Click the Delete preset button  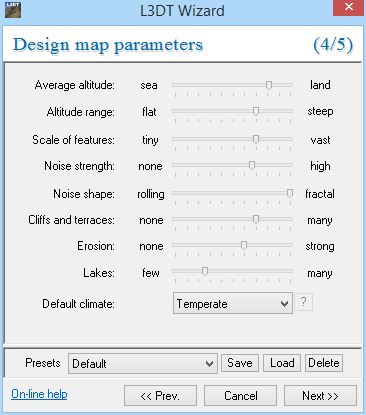pos(324,363)
